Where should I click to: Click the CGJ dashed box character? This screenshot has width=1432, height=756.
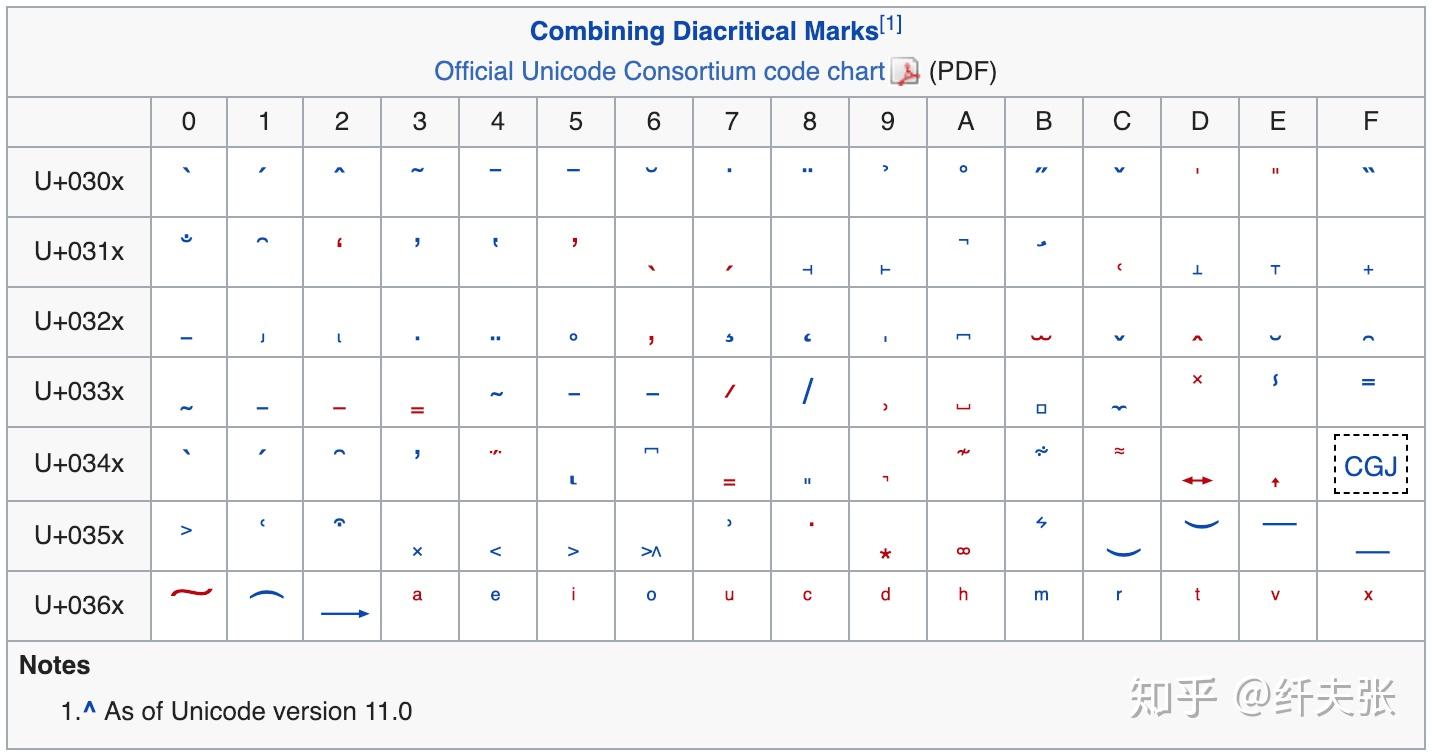[x=1370, y=465]
